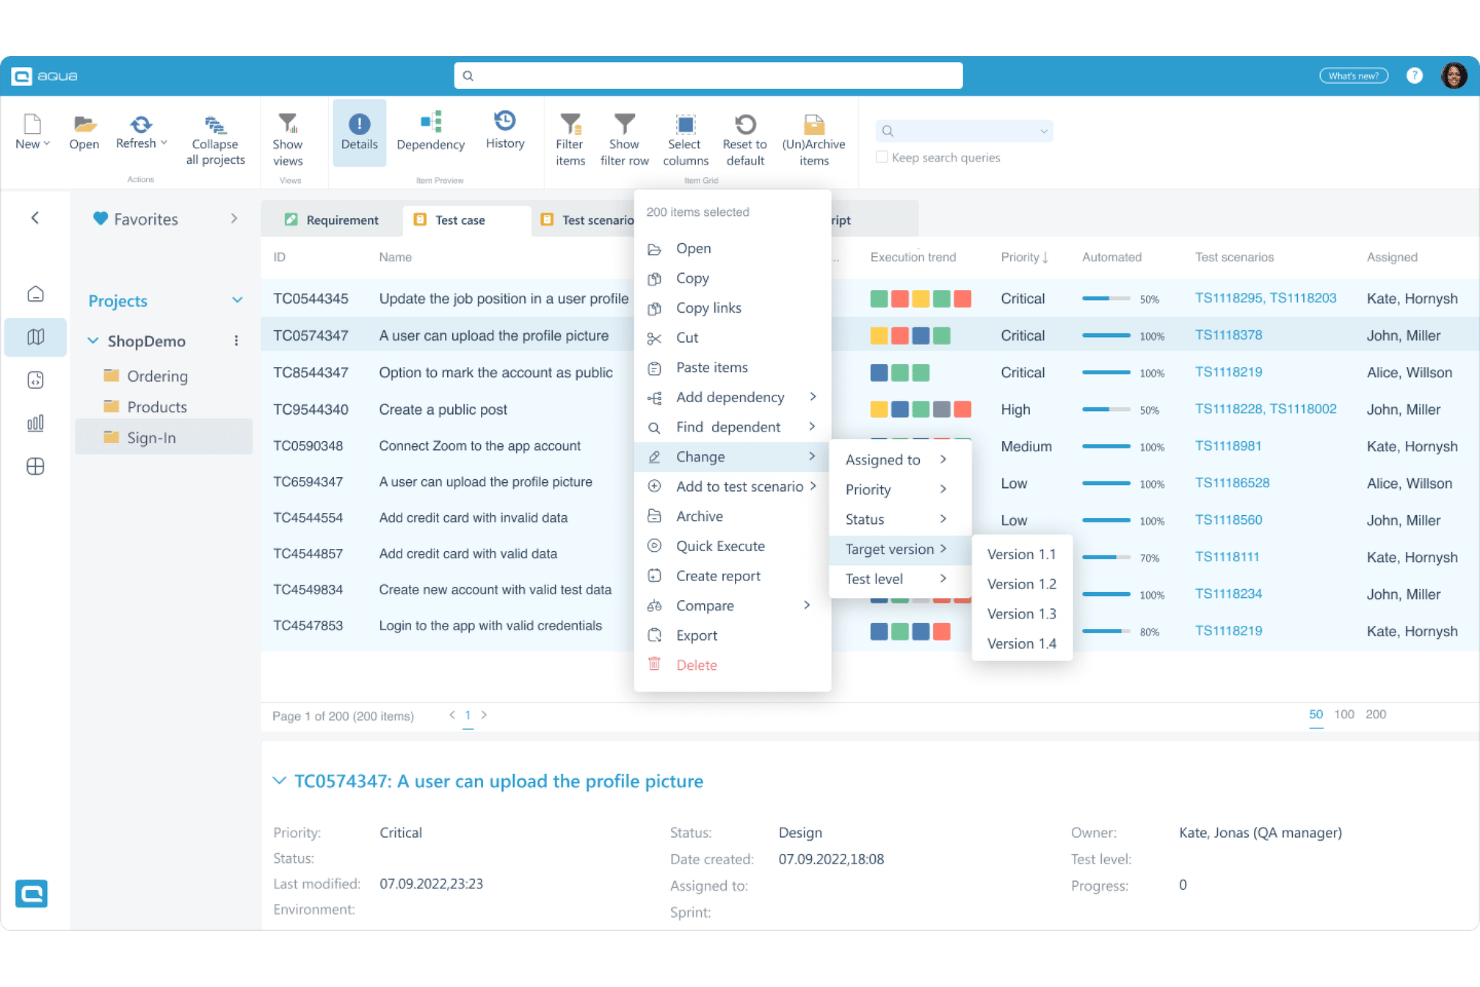Expand Find dependent submenu

point(812,427)
